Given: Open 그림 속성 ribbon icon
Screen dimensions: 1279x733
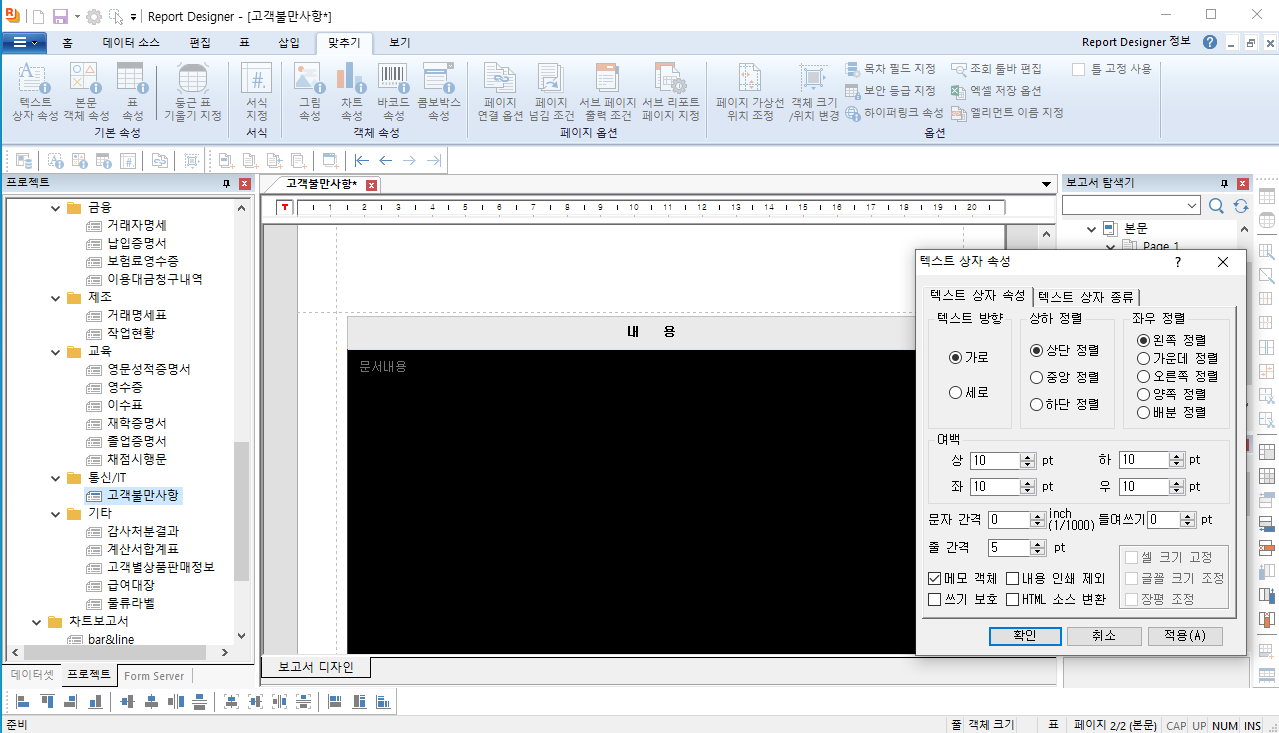Looking at the screenshot, I should click(x=309, y=91).
